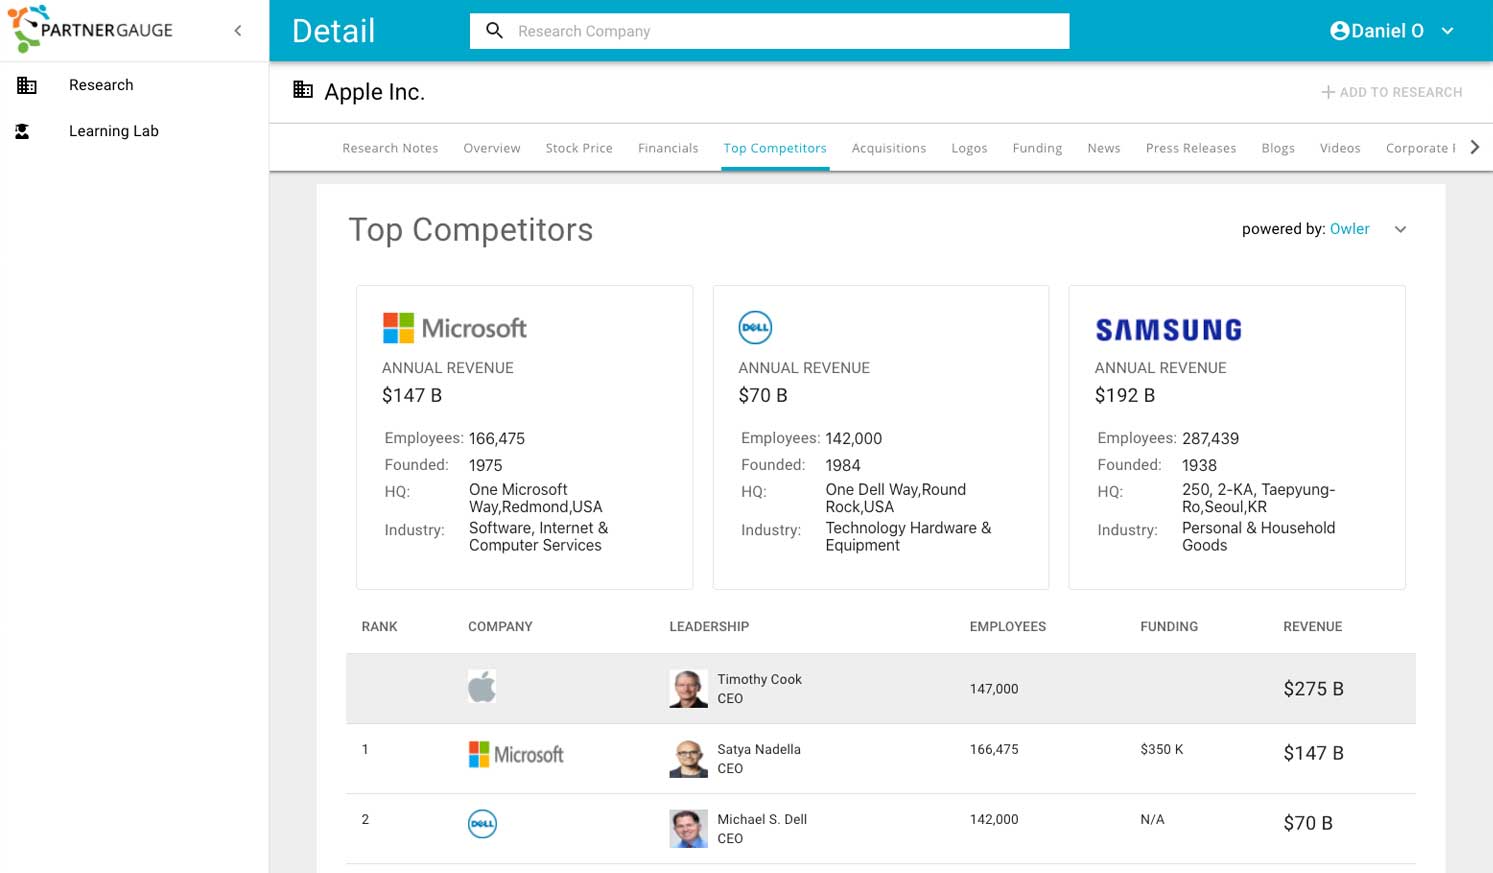The height and width of the screenshot is (873, 1493).
Task: Go to the Logos tab
Action: click(x=969, y=148)
